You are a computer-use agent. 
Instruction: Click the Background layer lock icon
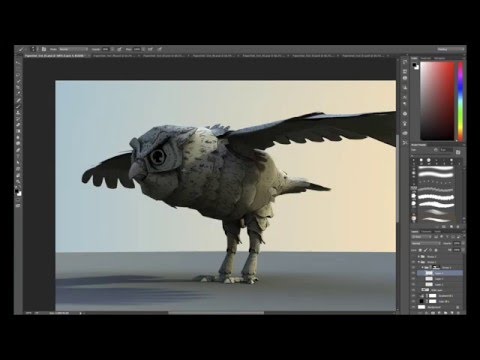[458, 307]
